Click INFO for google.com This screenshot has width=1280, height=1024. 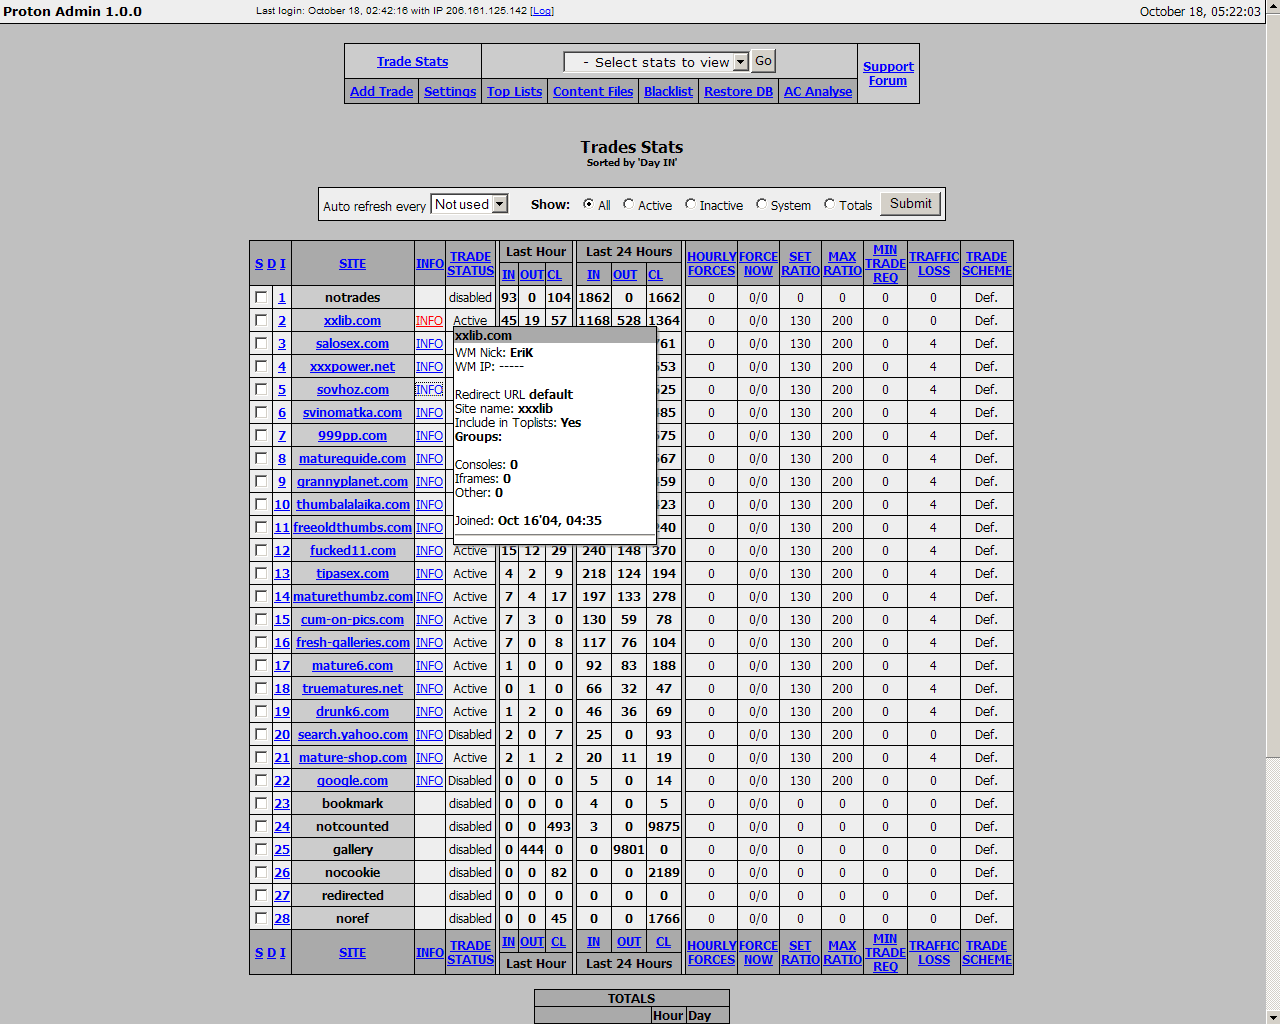click(429, 780)
